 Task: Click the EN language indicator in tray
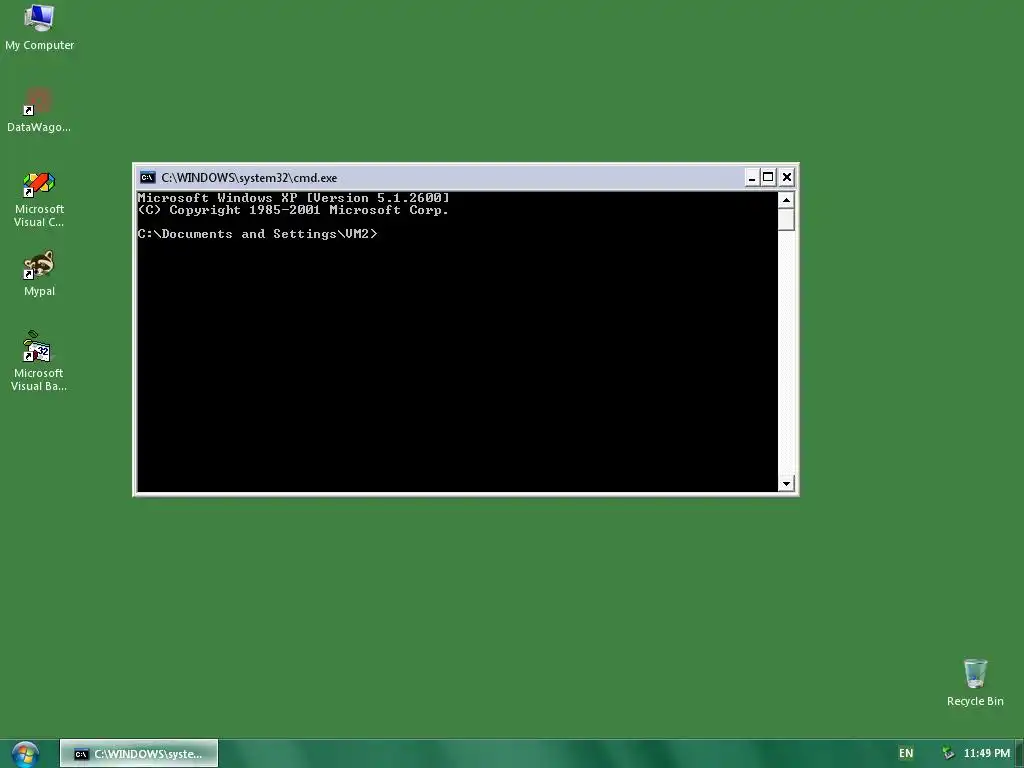[906, 753]
